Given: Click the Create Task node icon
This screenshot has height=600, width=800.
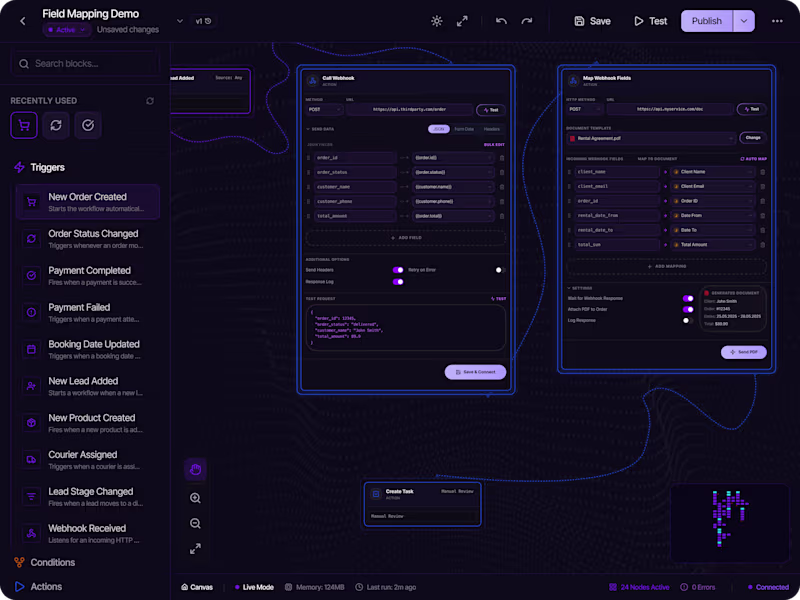Looking at the screenshot, I should click(x=376, y=494).
